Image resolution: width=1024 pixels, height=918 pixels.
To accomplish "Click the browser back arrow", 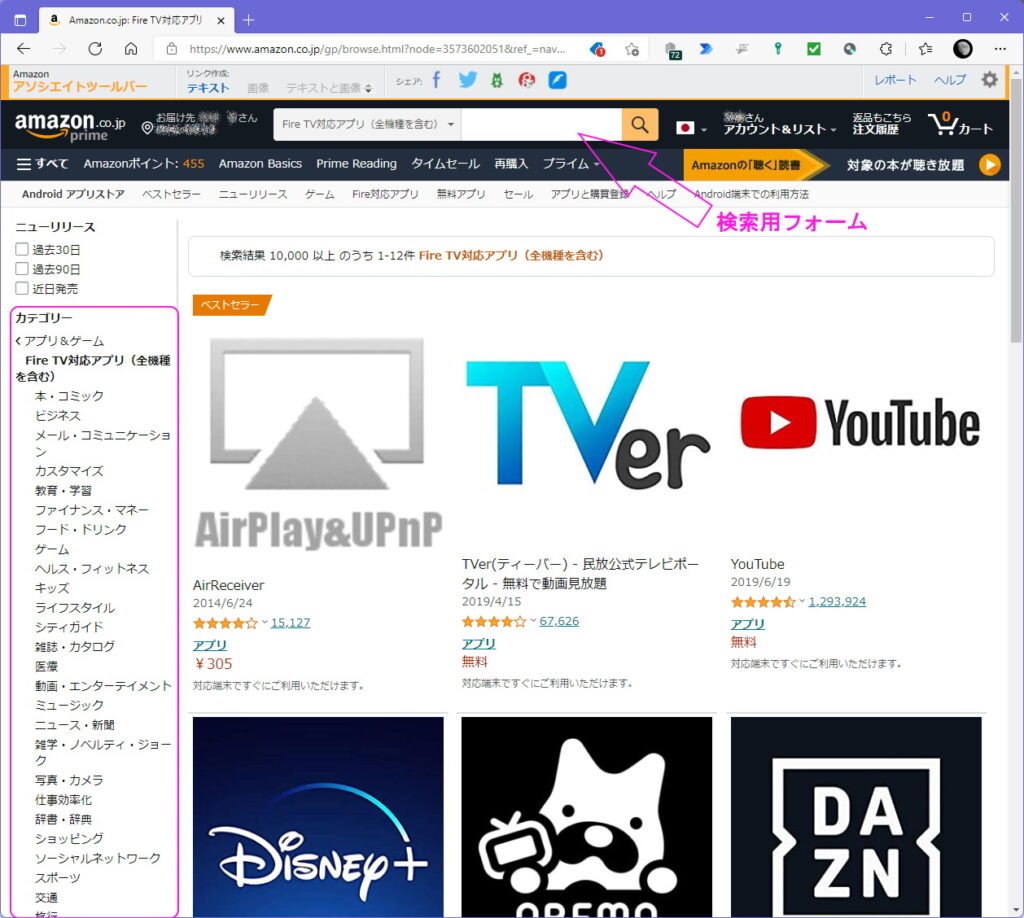I will point(24,49).
